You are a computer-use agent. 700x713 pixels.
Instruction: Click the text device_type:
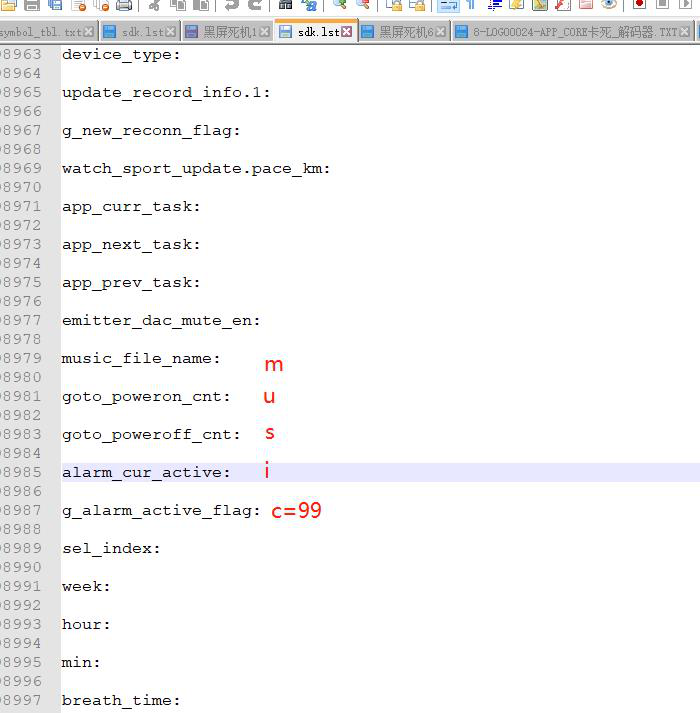click(121, 55)
